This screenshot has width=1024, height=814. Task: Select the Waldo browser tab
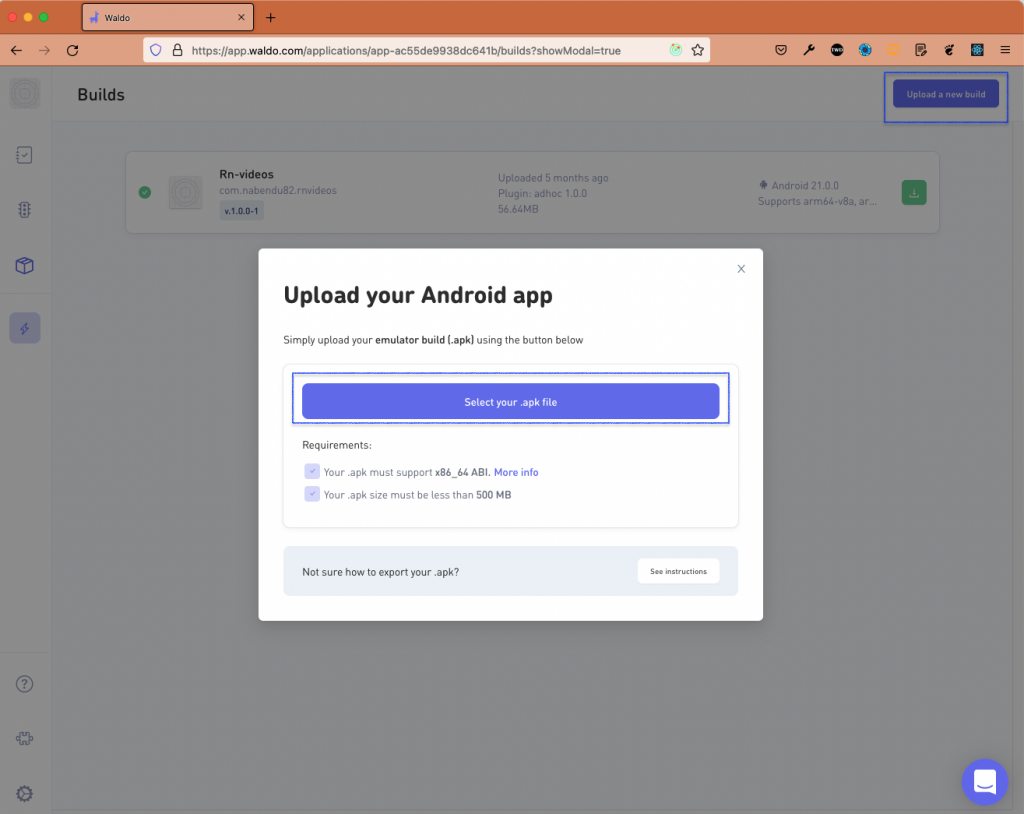pos(167,18)
